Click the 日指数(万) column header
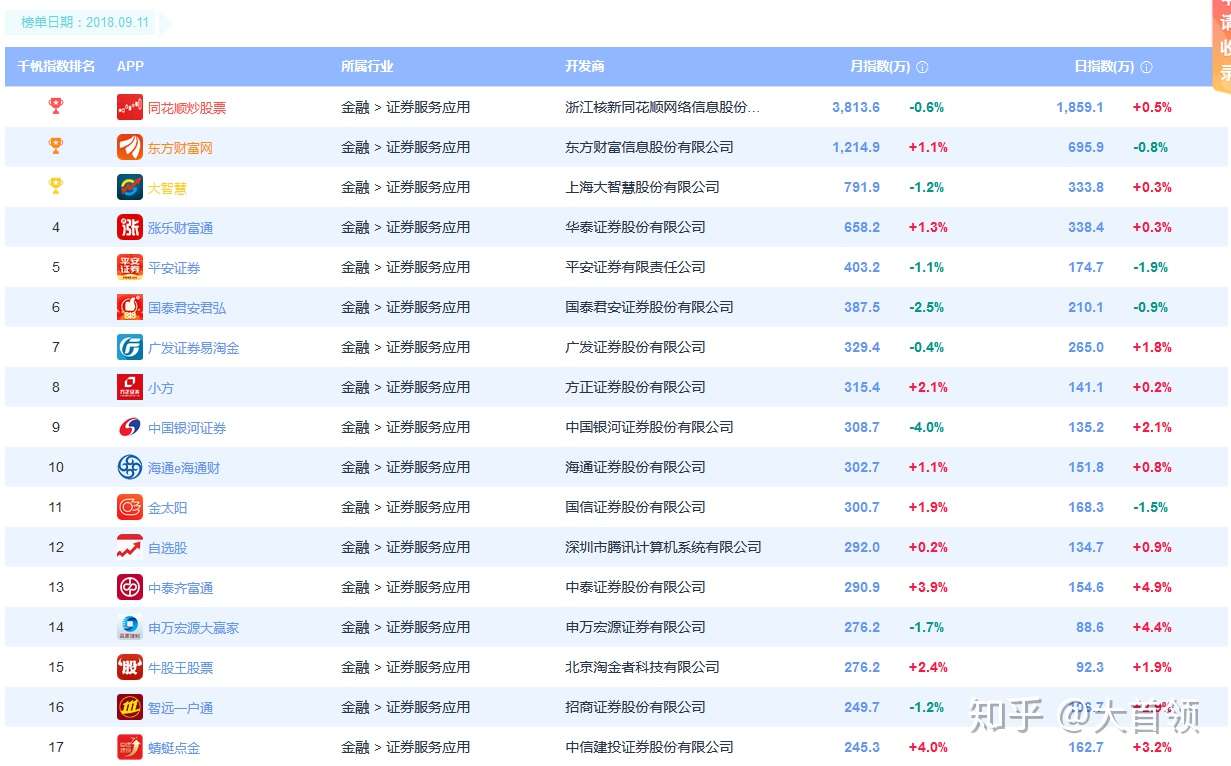1231x766 pixels. click(1104, 66)
